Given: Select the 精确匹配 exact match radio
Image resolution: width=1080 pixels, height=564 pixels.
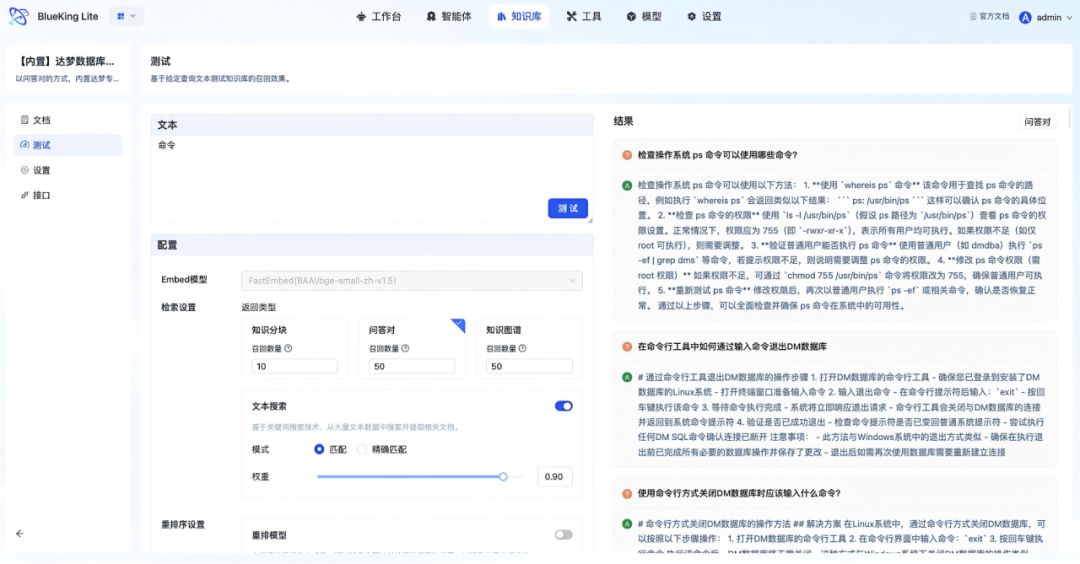Looking at the screenshot, I should coord(362,450).
